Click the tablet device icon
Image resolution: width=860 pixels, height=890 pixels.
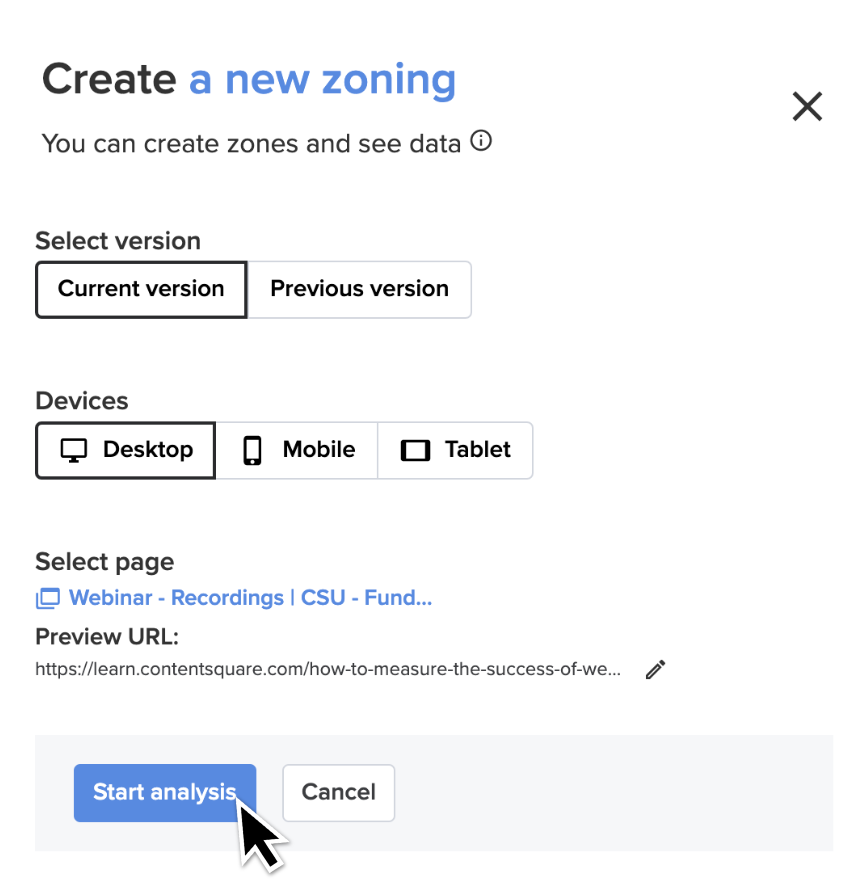[x=416, y=451]
